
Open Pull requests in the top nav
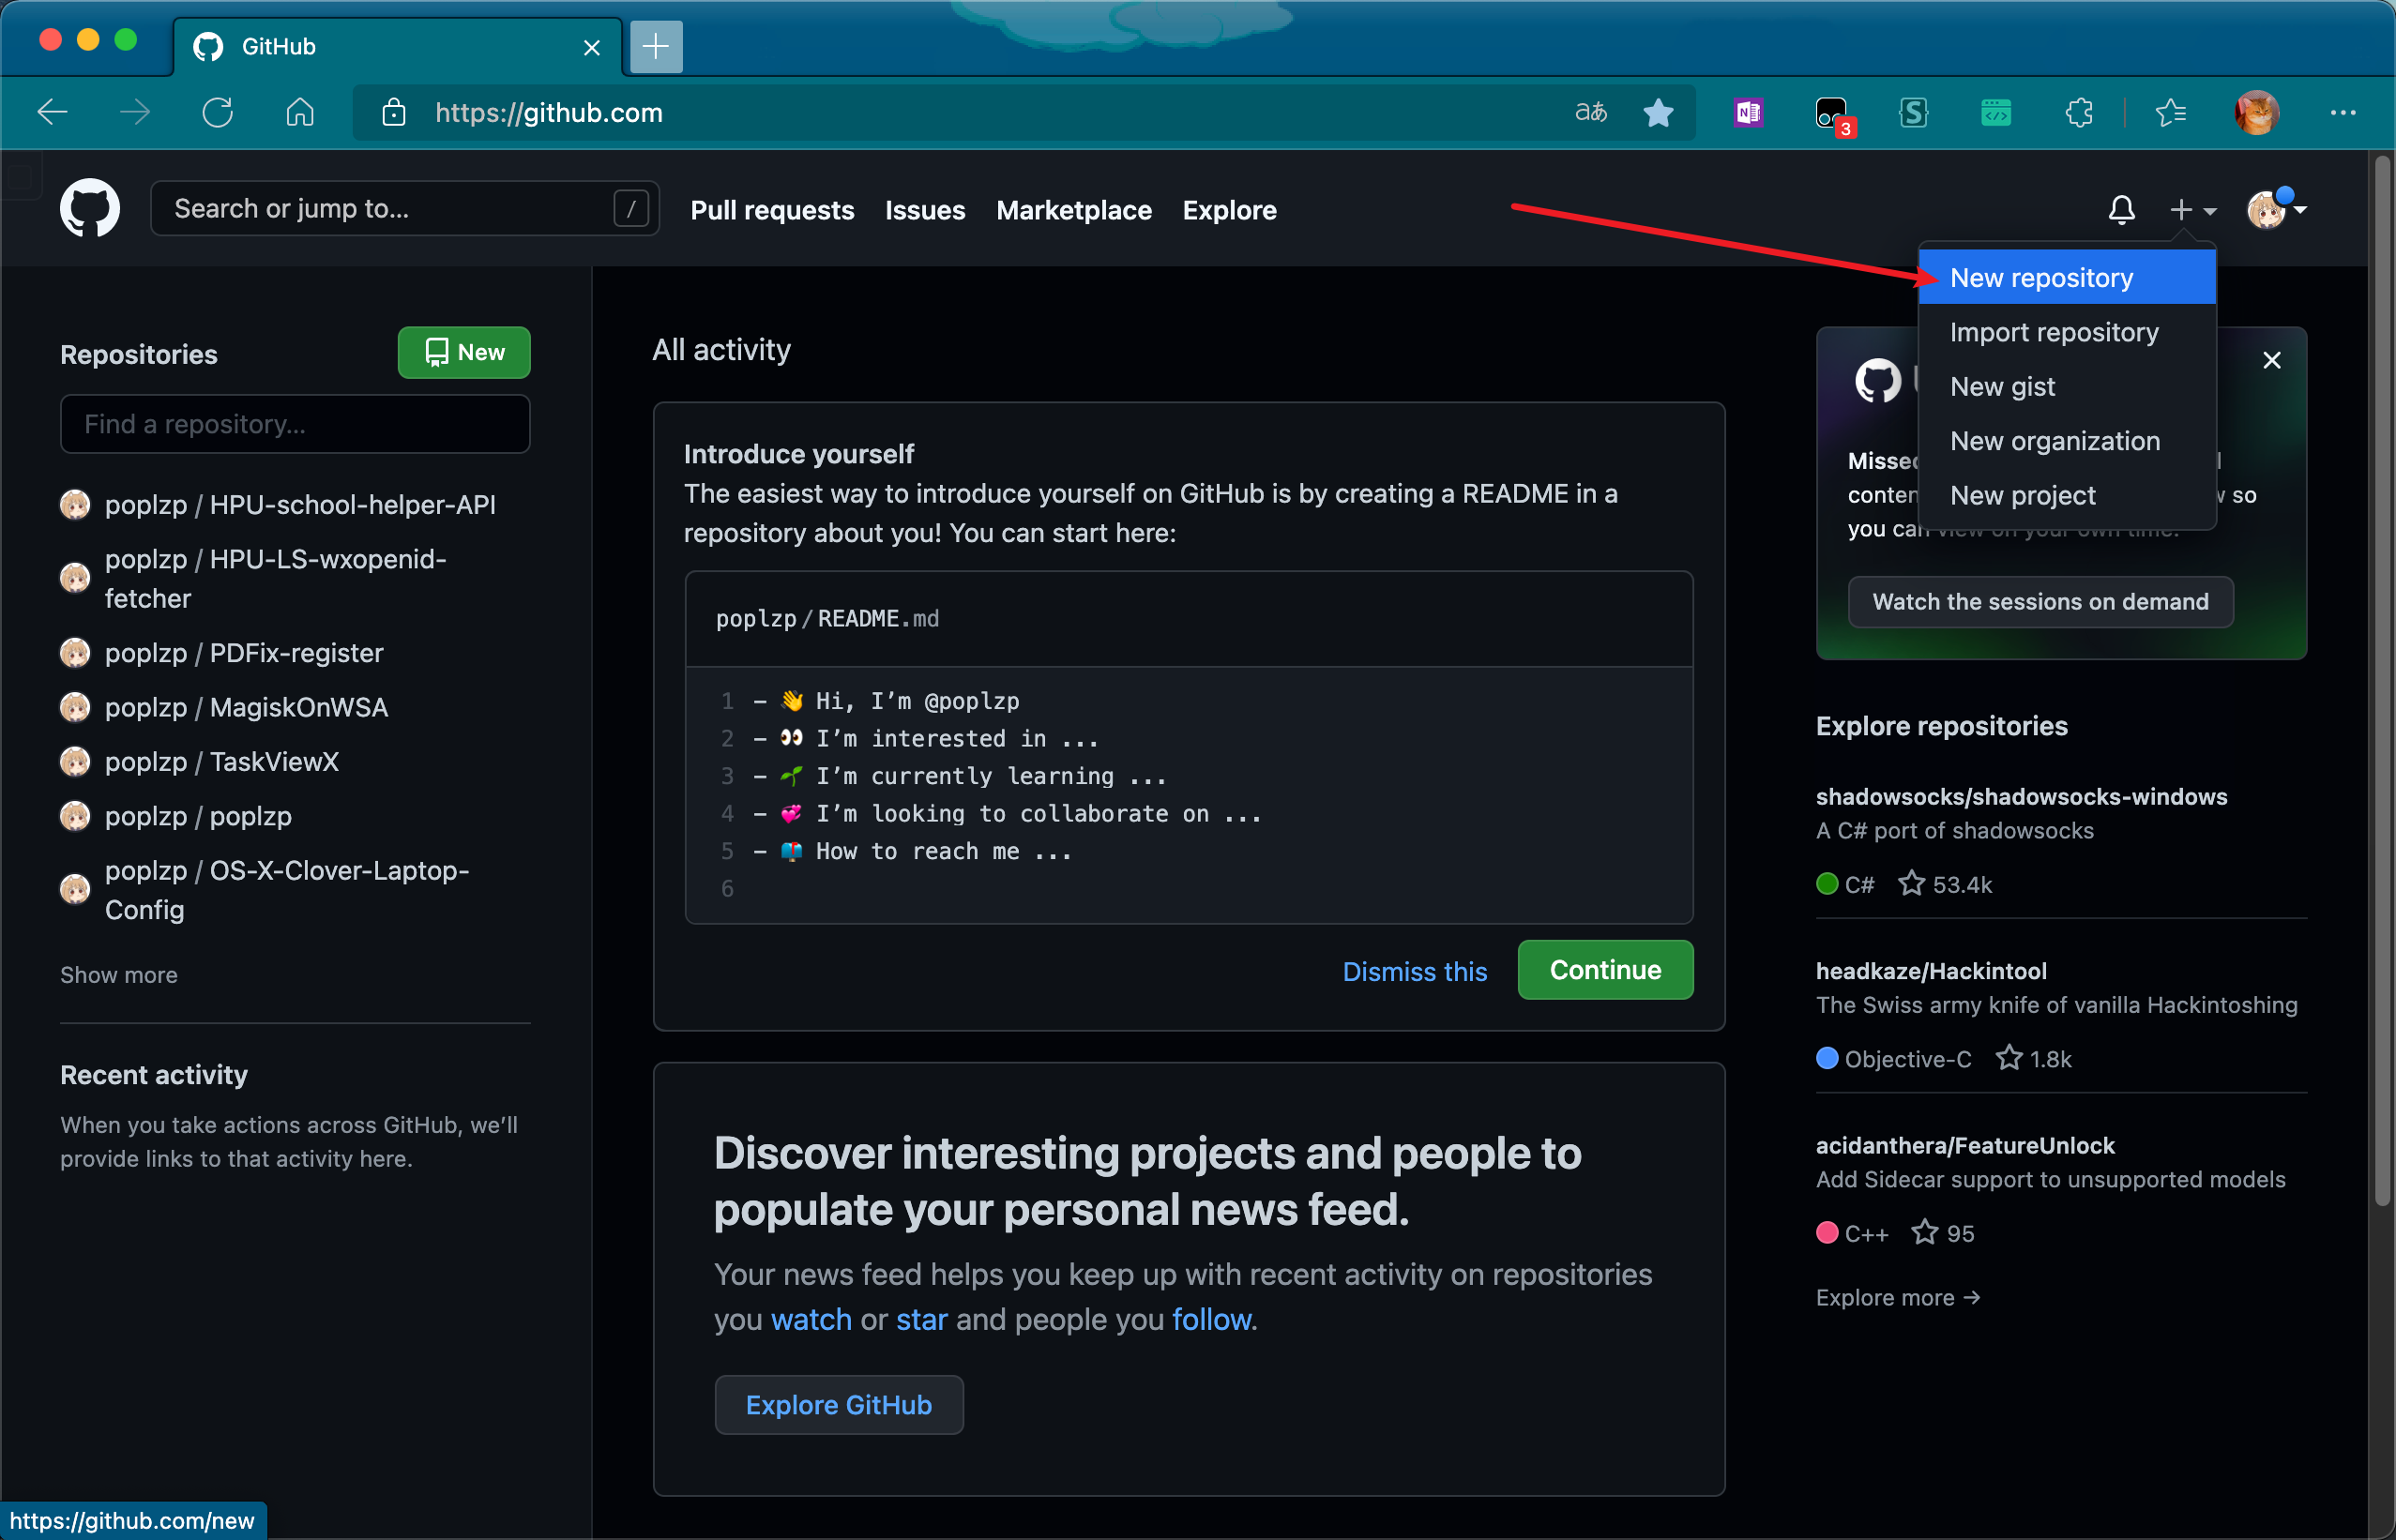click(x=772, y=210)
